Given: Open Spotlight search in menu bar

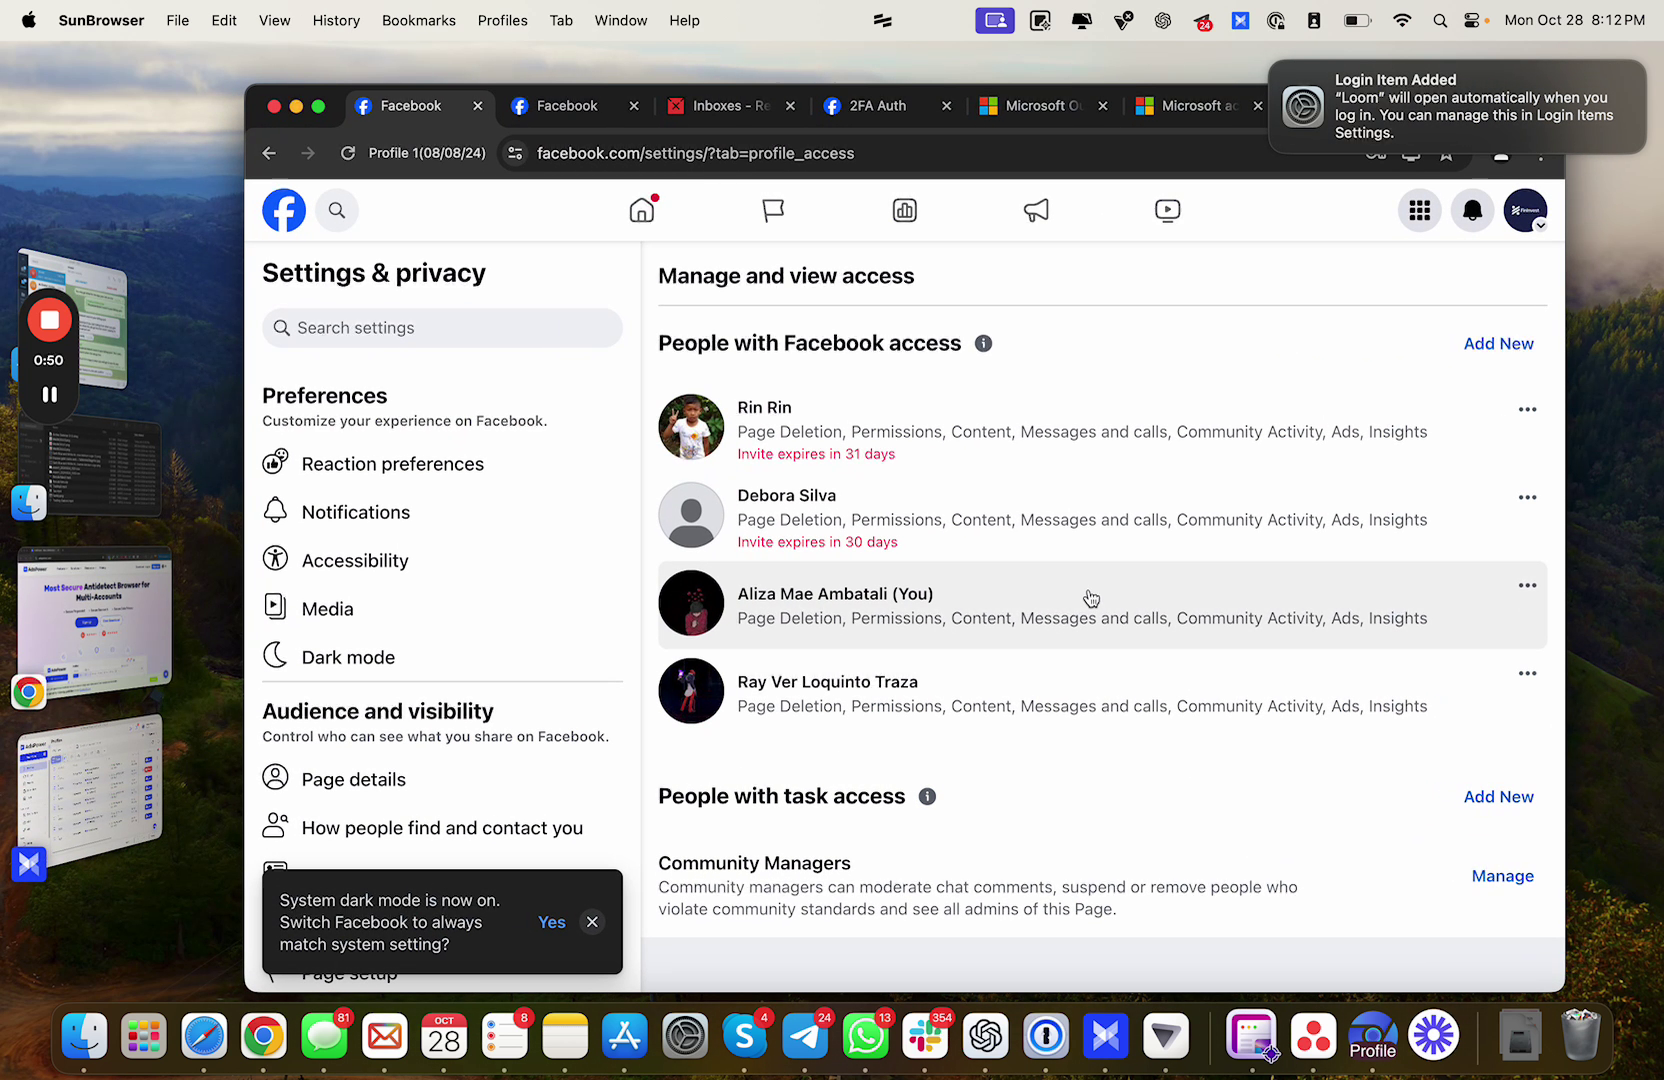Looking at the screenshot, I should click(1440, 20).
